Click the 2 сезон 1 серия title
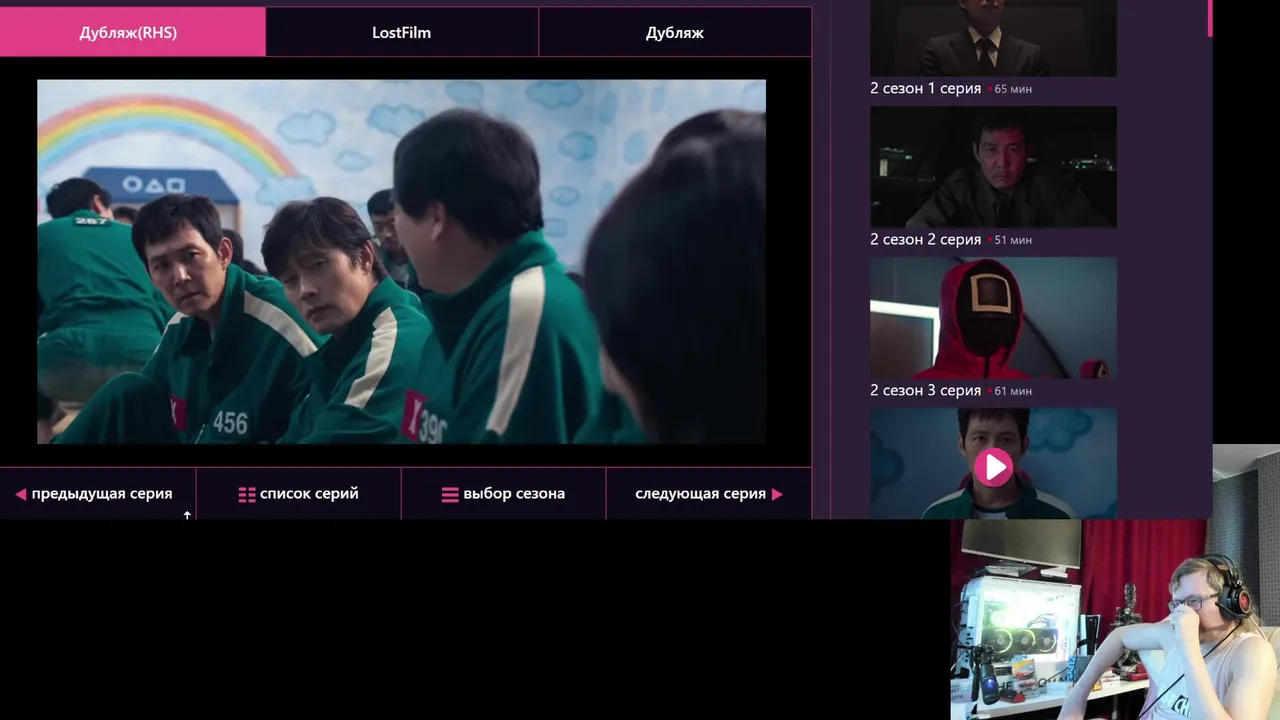This screenshot has width=1280, height=720. (x=925, y=88)
